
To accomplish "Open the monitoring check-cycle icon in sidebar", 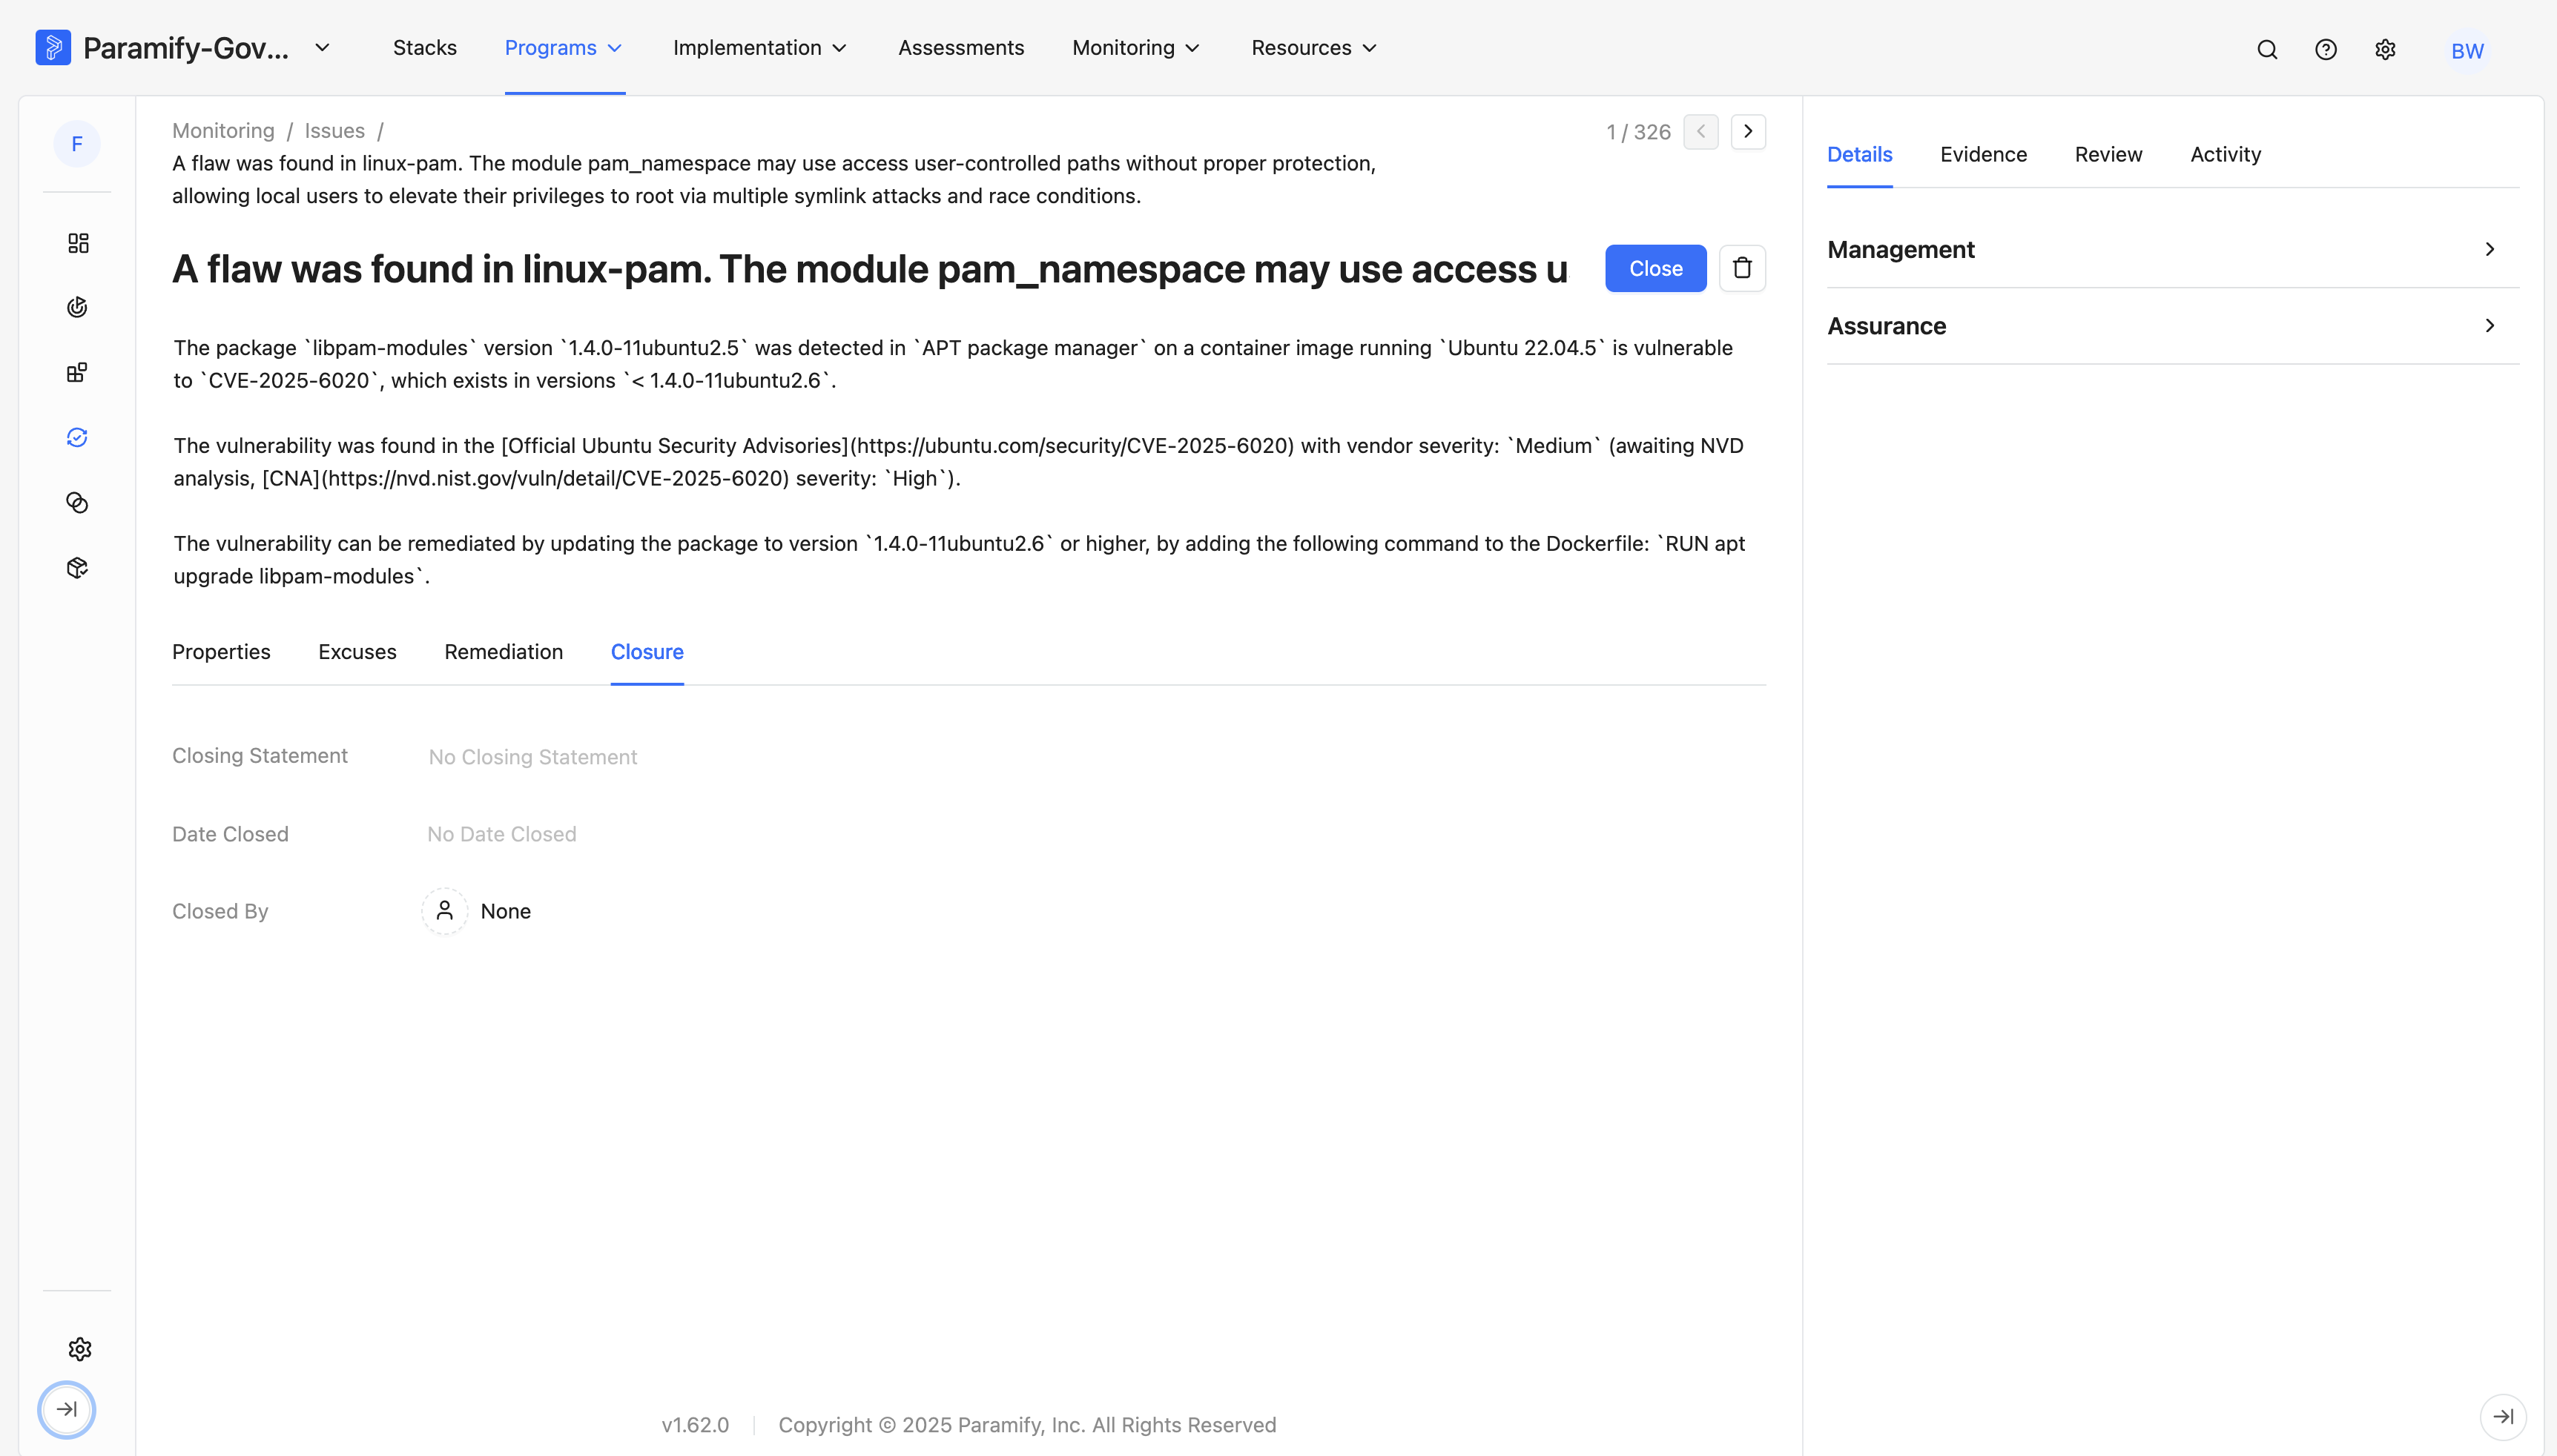I will [77, 437].
